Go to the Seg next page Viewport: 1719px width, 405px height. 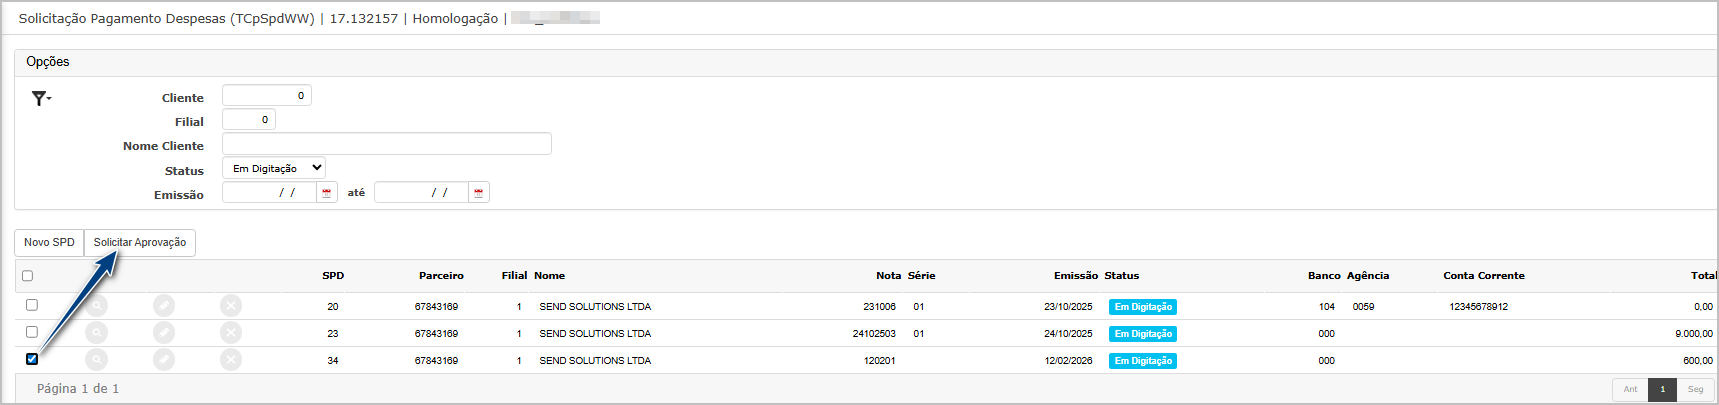(x=1695, y=389)
